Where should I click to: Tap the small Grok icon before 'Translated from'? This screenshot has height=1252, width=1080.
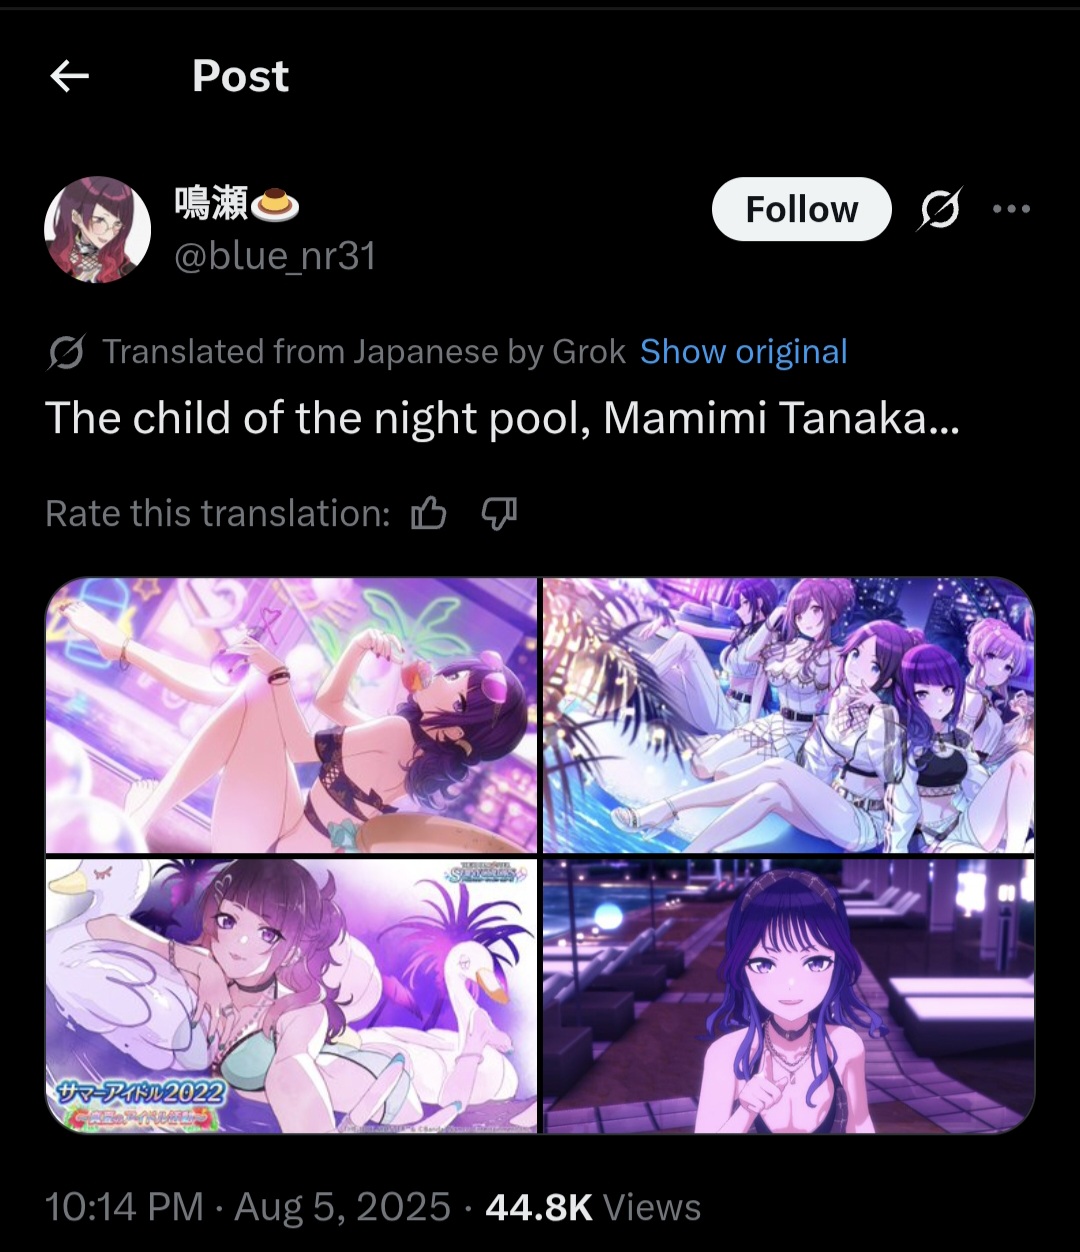pos(66,353)
